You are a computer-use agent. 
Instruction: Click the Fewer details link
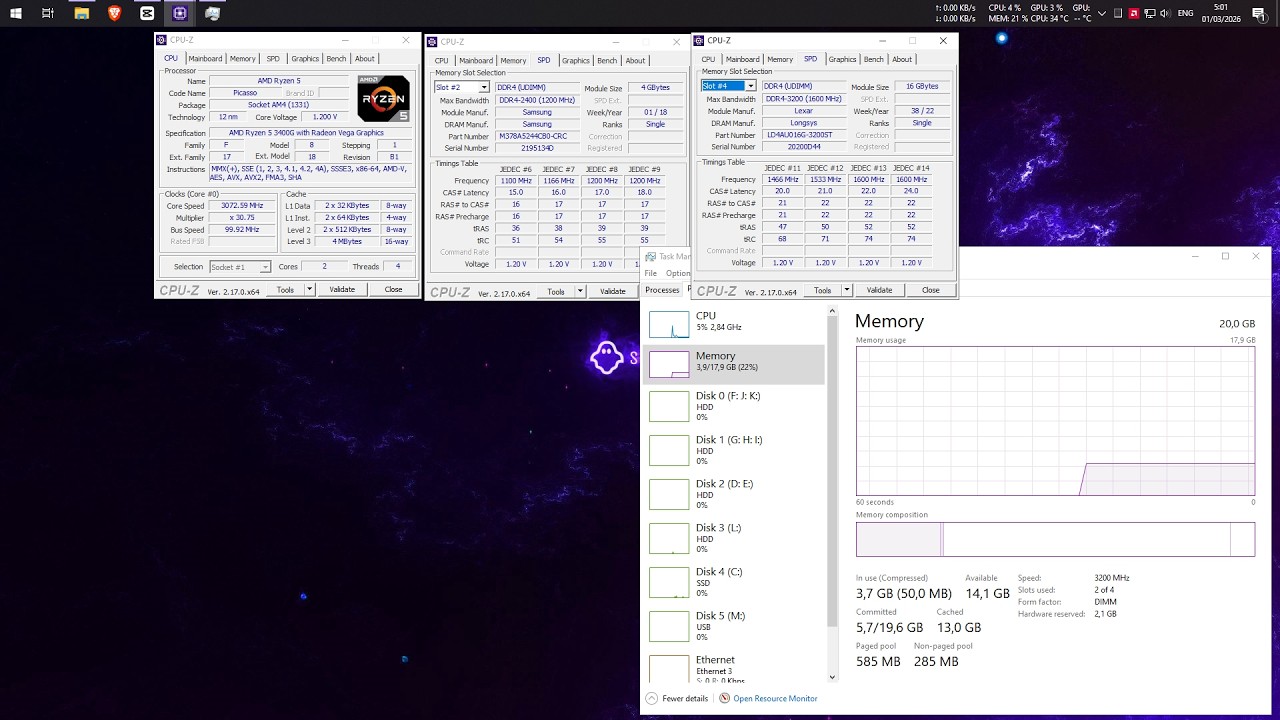[x=685, y=698]
